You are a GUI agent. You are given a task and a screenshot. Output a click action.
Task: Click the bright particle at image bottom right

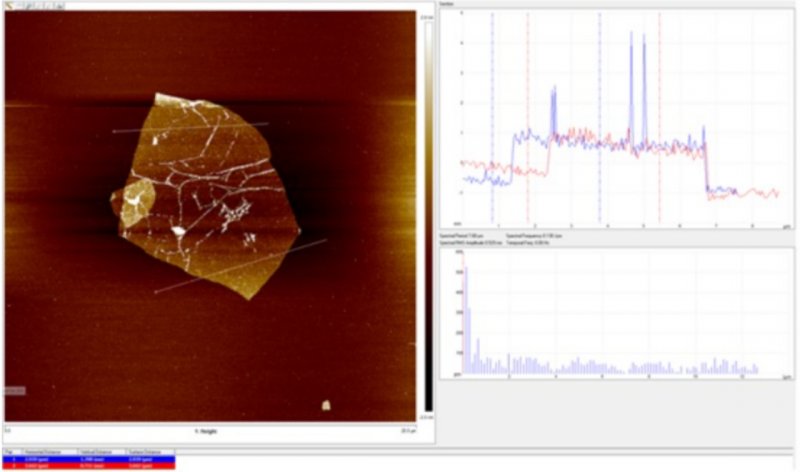click(325, 405)
